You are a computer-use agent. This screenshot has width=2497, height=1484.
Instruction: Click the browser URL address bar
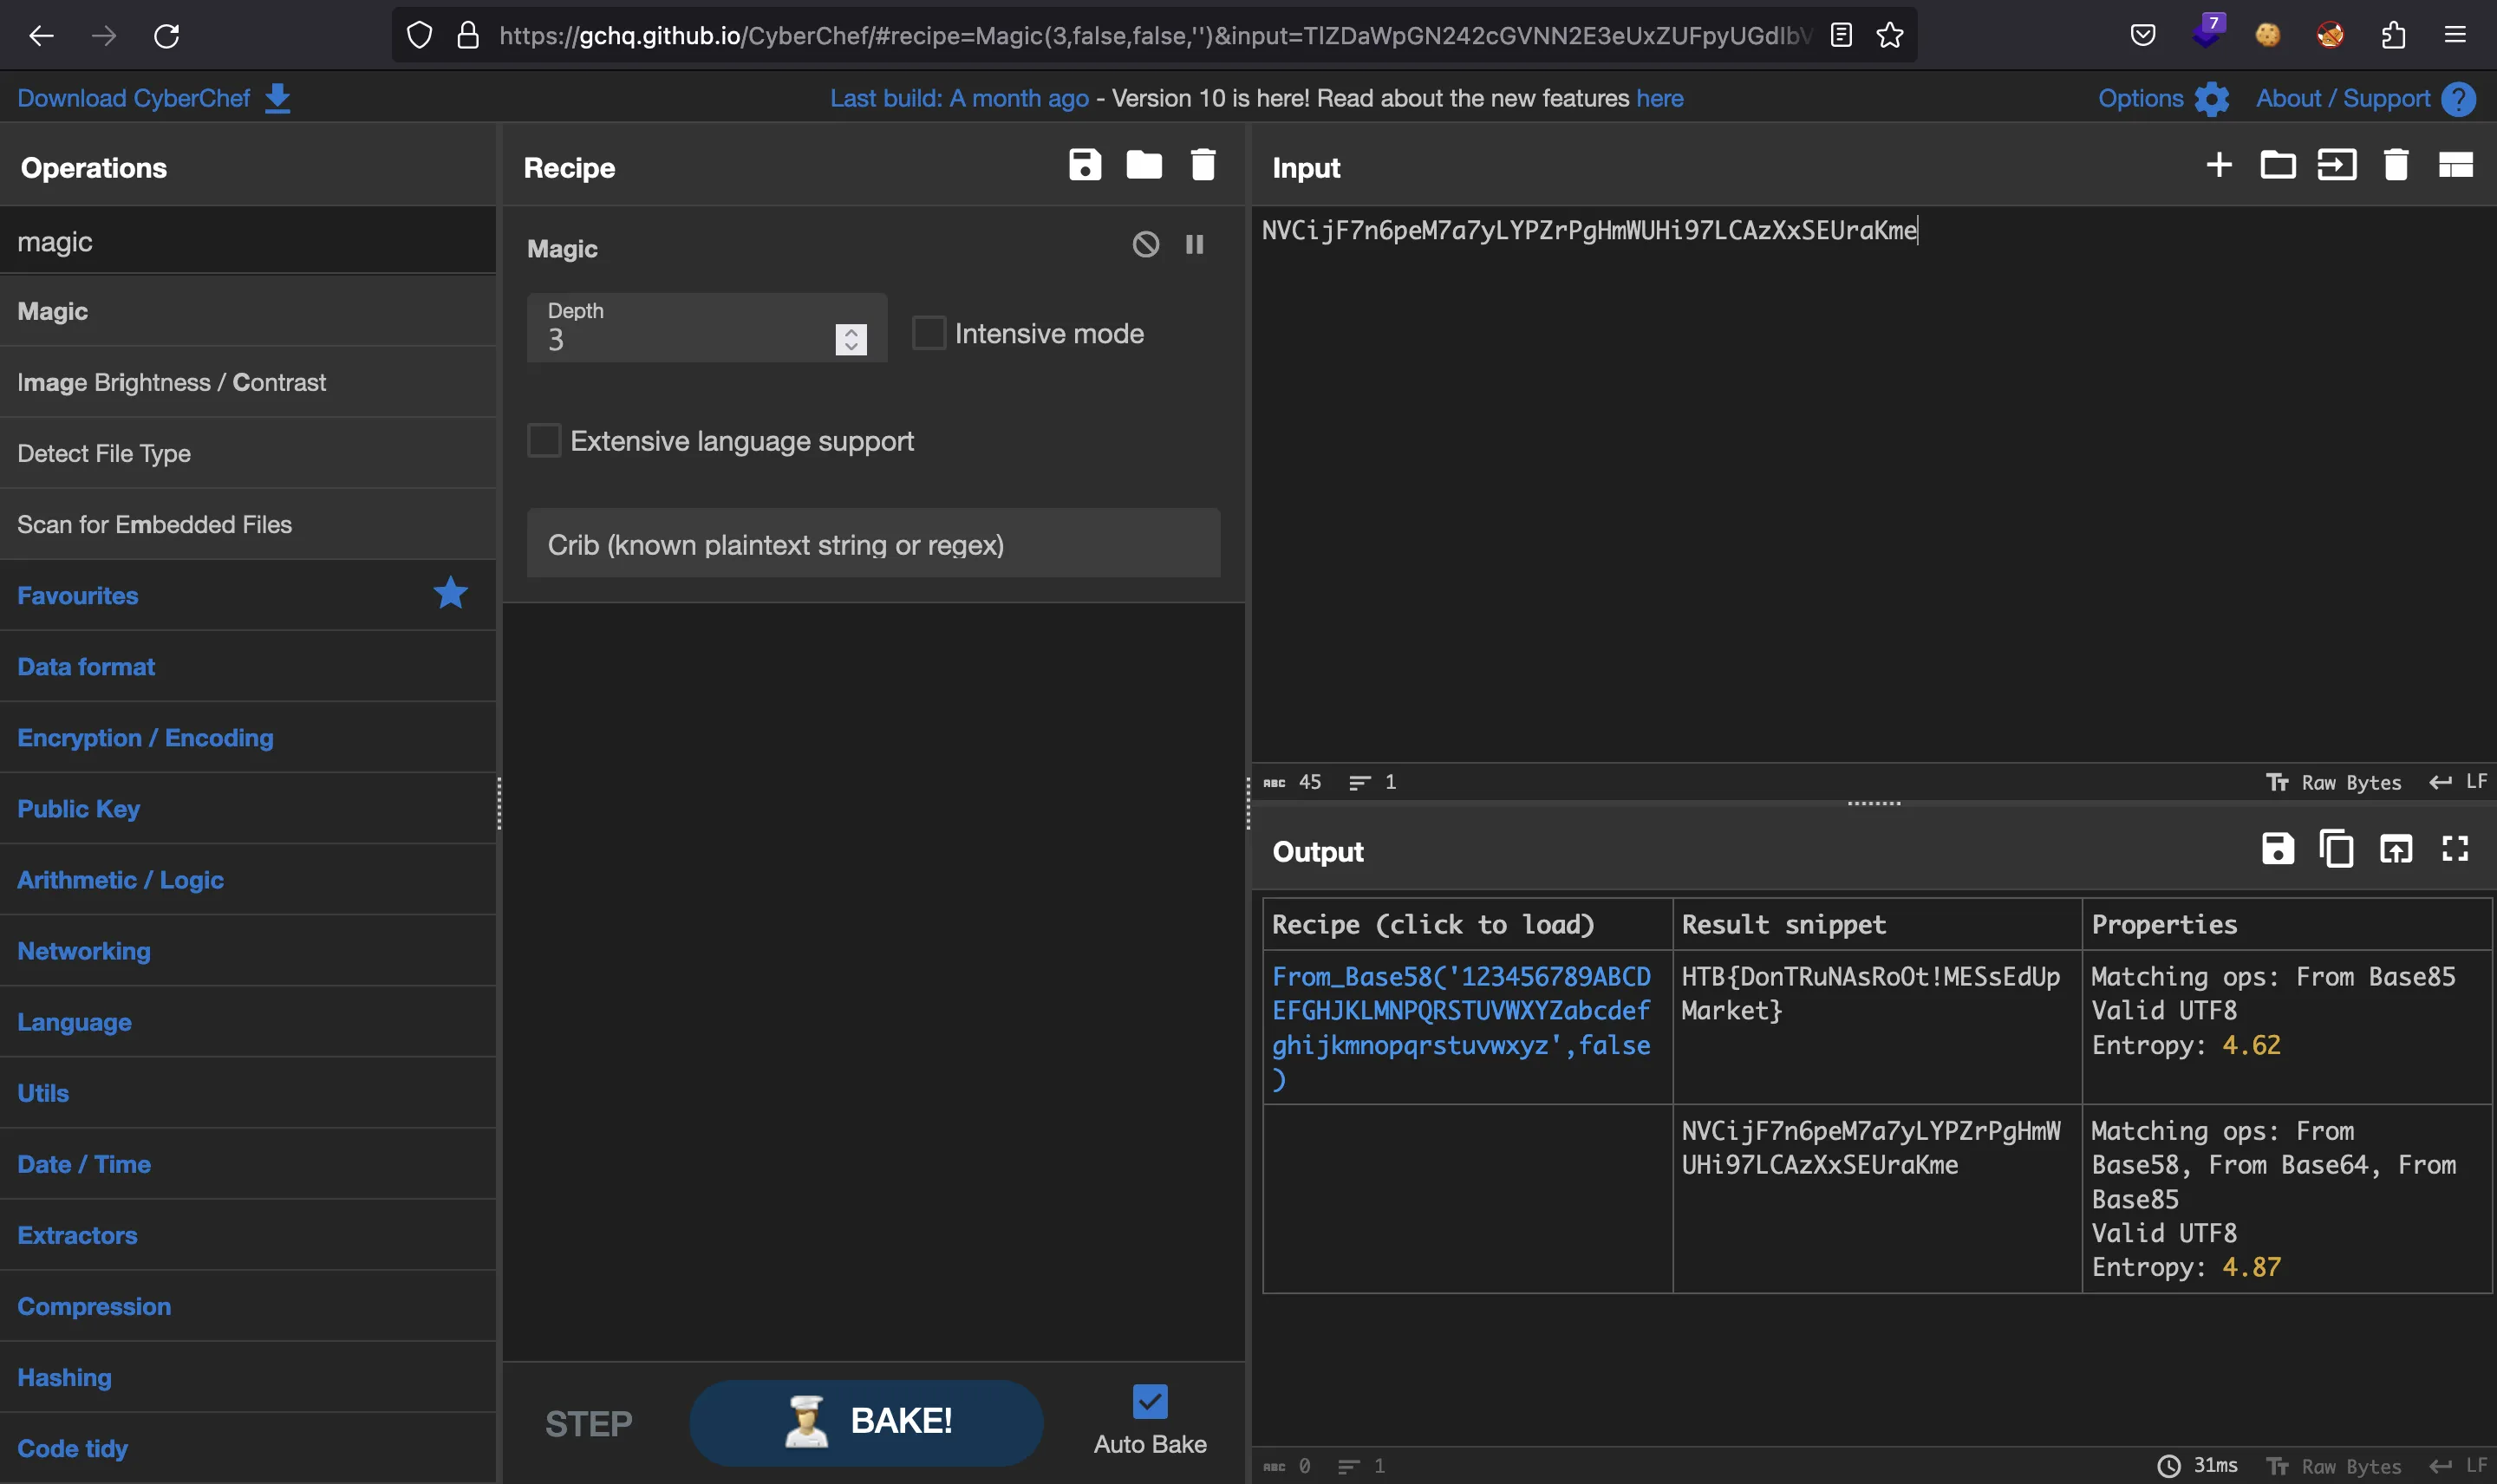pos(1154,35)
